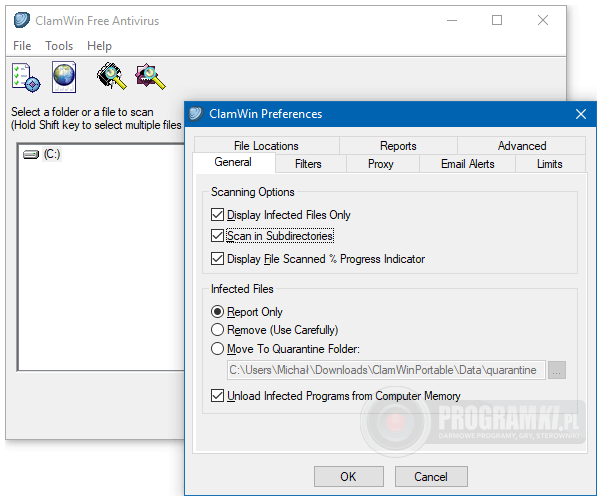Screen dimensions: 603x501
Task: Select the Report Only radio button
Action: [x=217, y=311]
